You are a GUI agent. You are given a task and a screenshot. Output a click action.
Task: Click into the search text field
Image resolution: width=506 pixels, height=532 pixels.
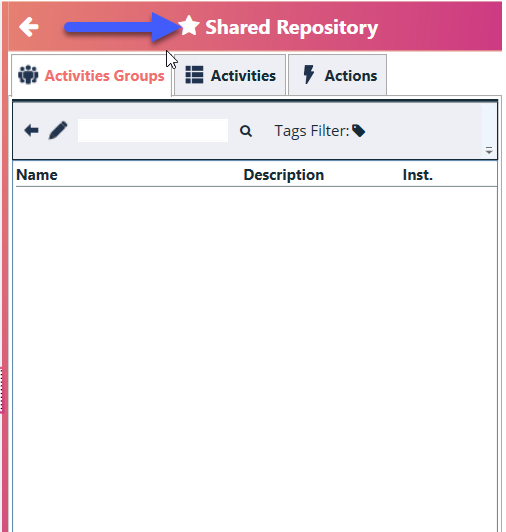(x=153, y=130)
